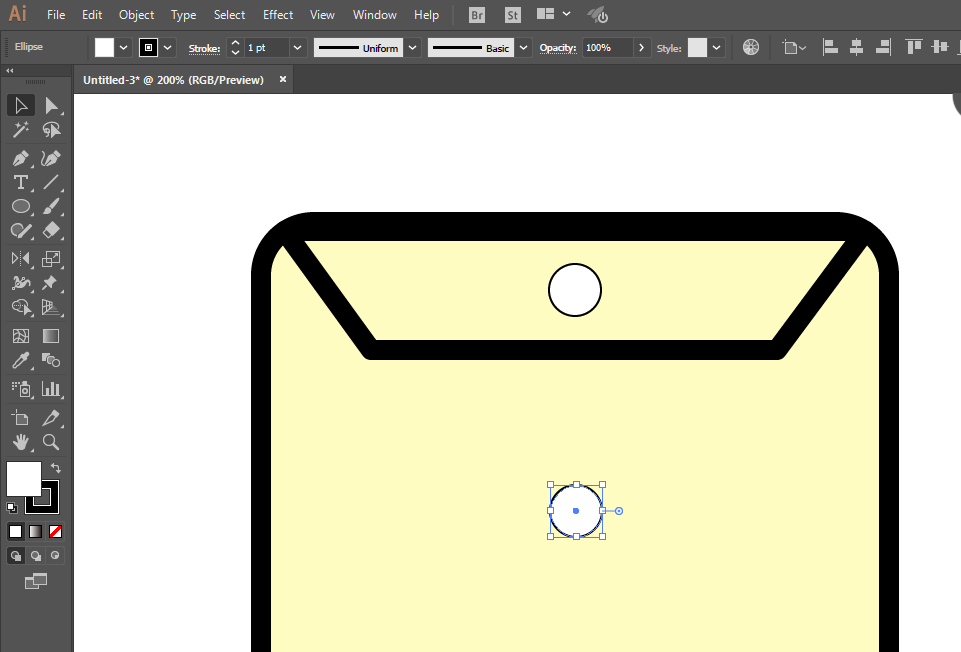961x652 pixels.
Task: Enable Draw Behind mode
Action: point(36,556)
